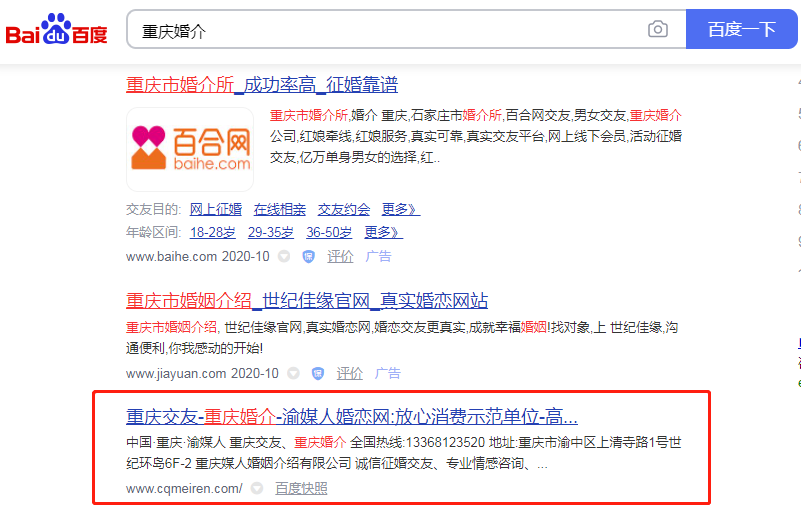Select age range 36-50岁

(x=329, y=232)
